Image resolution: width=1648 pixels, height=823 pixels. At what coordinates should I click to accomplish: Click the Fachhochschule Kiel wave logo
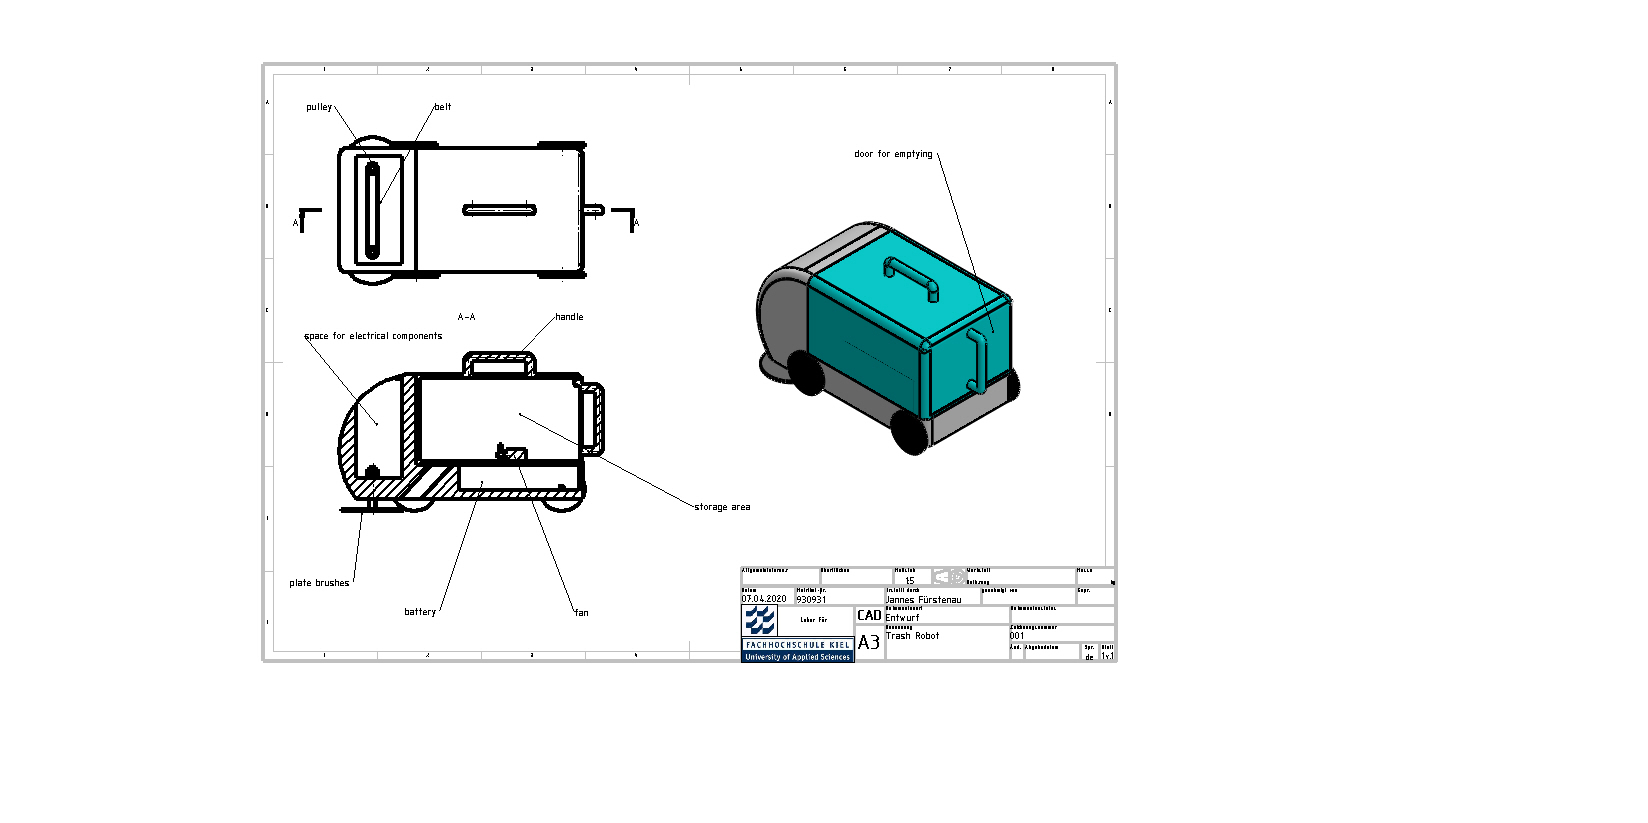(x=760, y=621)
